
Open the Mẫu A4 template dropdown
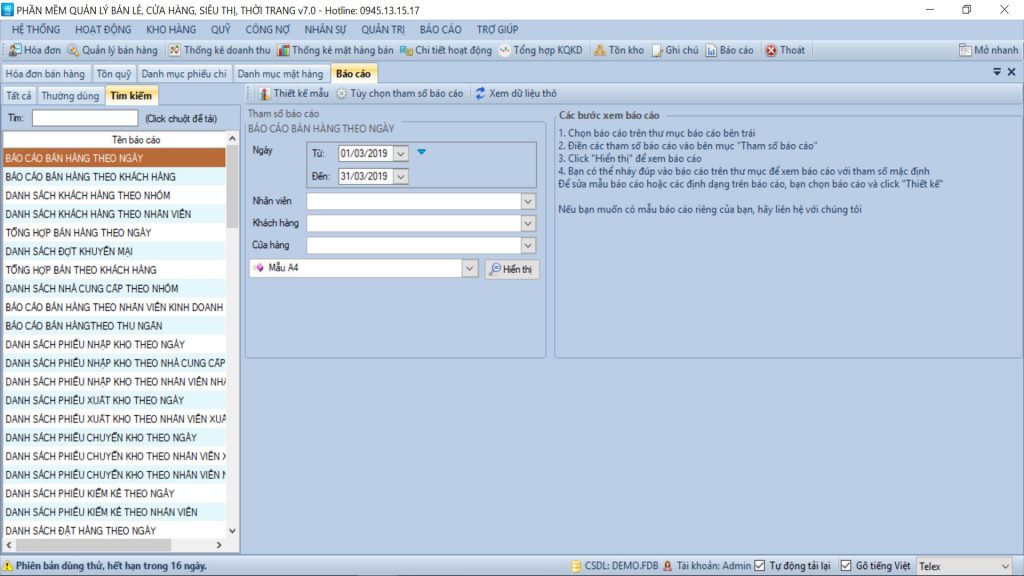469,269
